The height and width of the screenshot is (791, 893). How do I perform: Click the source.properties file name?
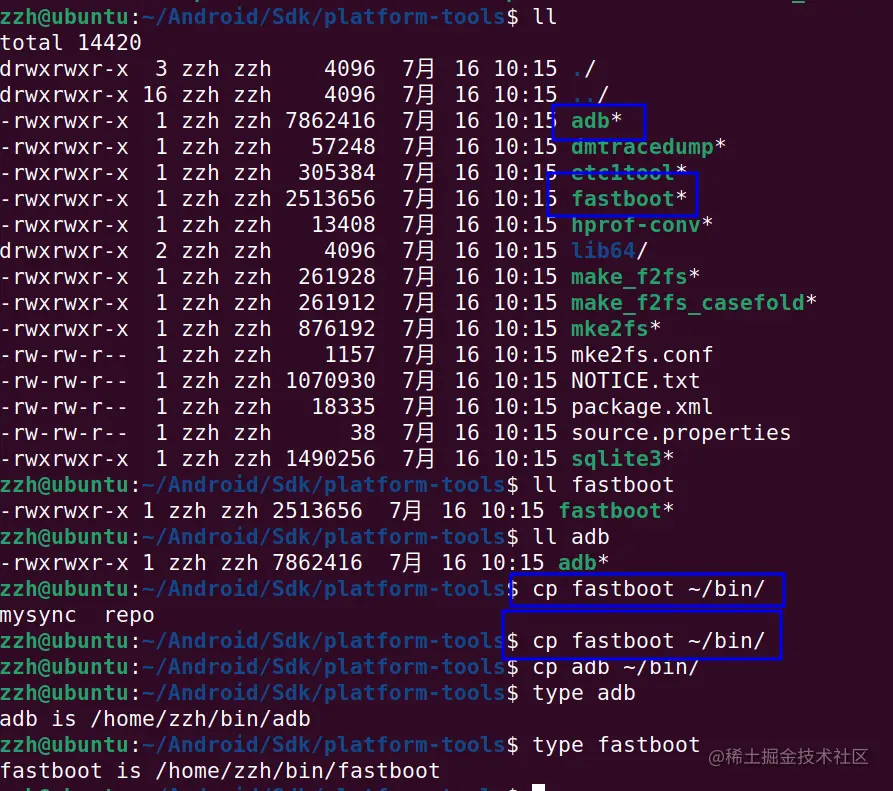681,433
